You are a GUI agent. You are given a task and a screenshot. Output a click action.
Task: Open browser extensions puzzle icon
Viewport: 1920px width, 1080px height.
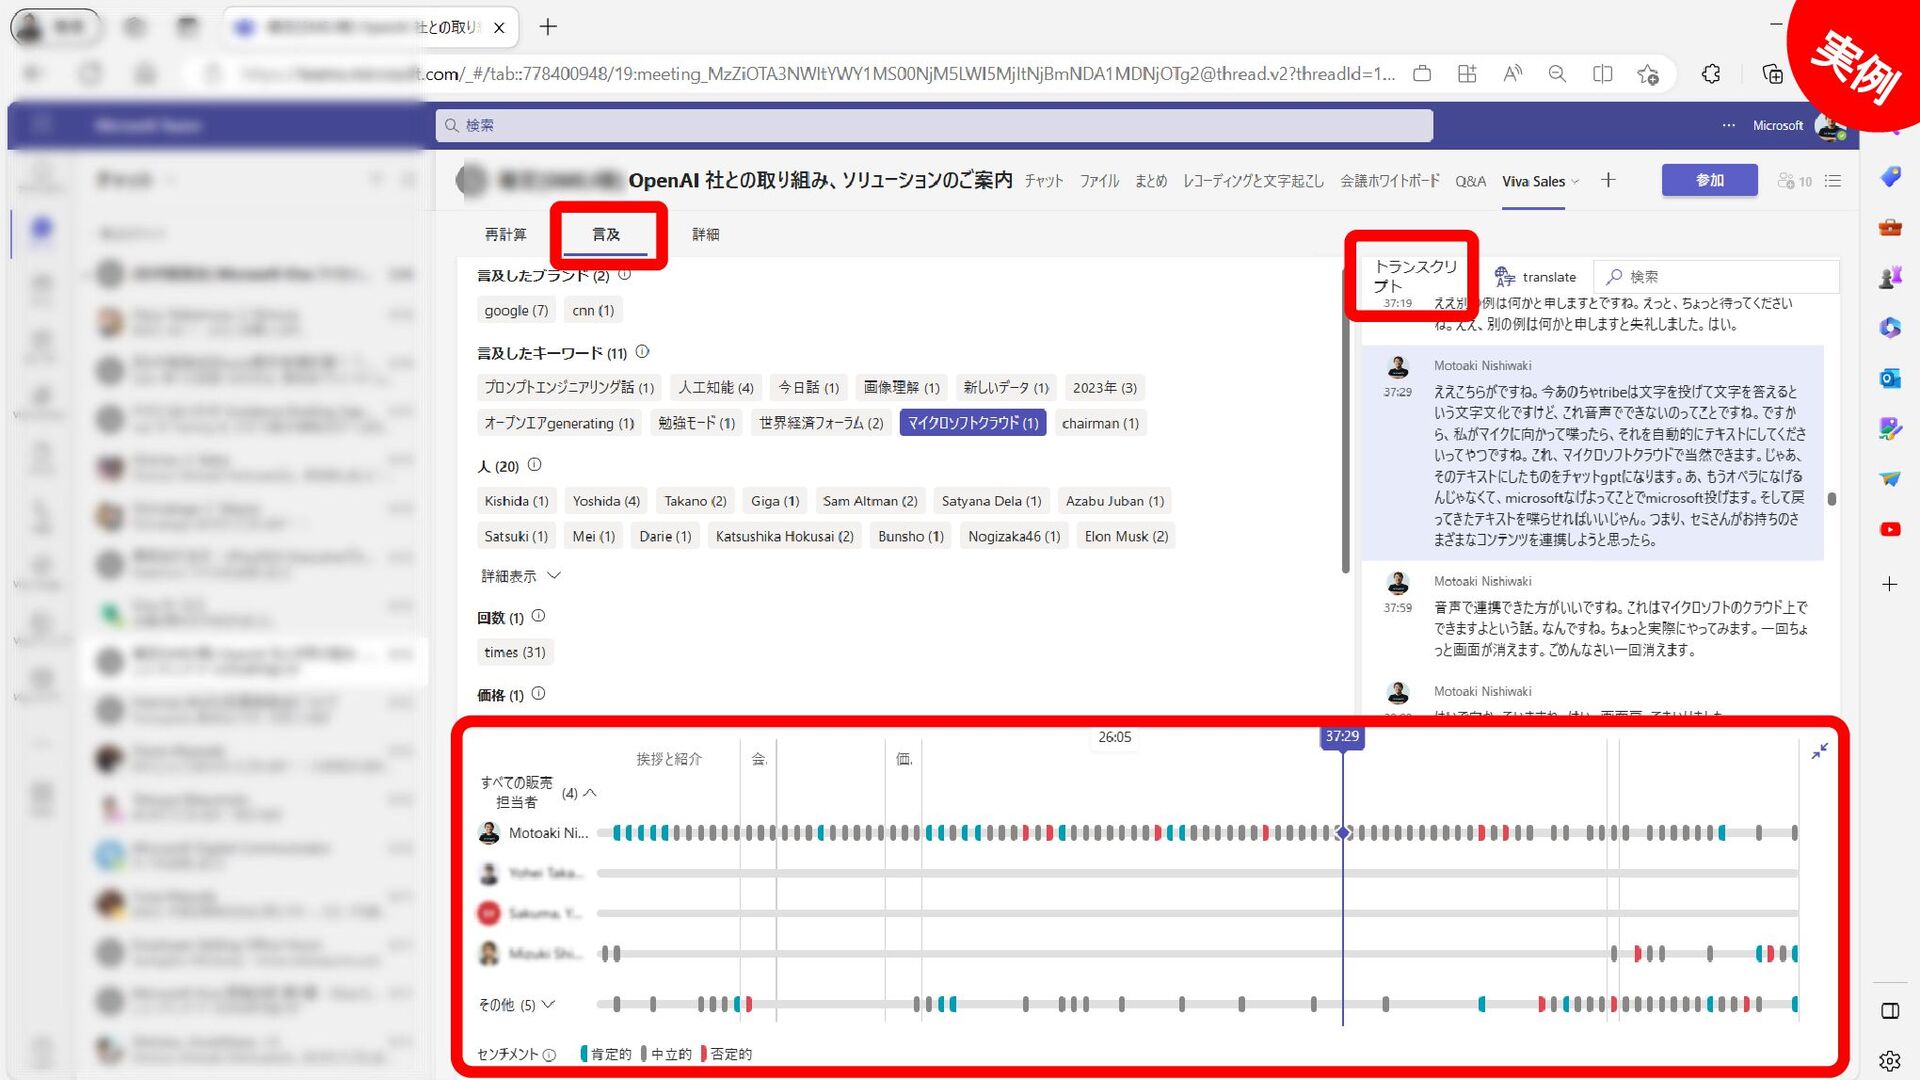click(x=1711, y=74)
